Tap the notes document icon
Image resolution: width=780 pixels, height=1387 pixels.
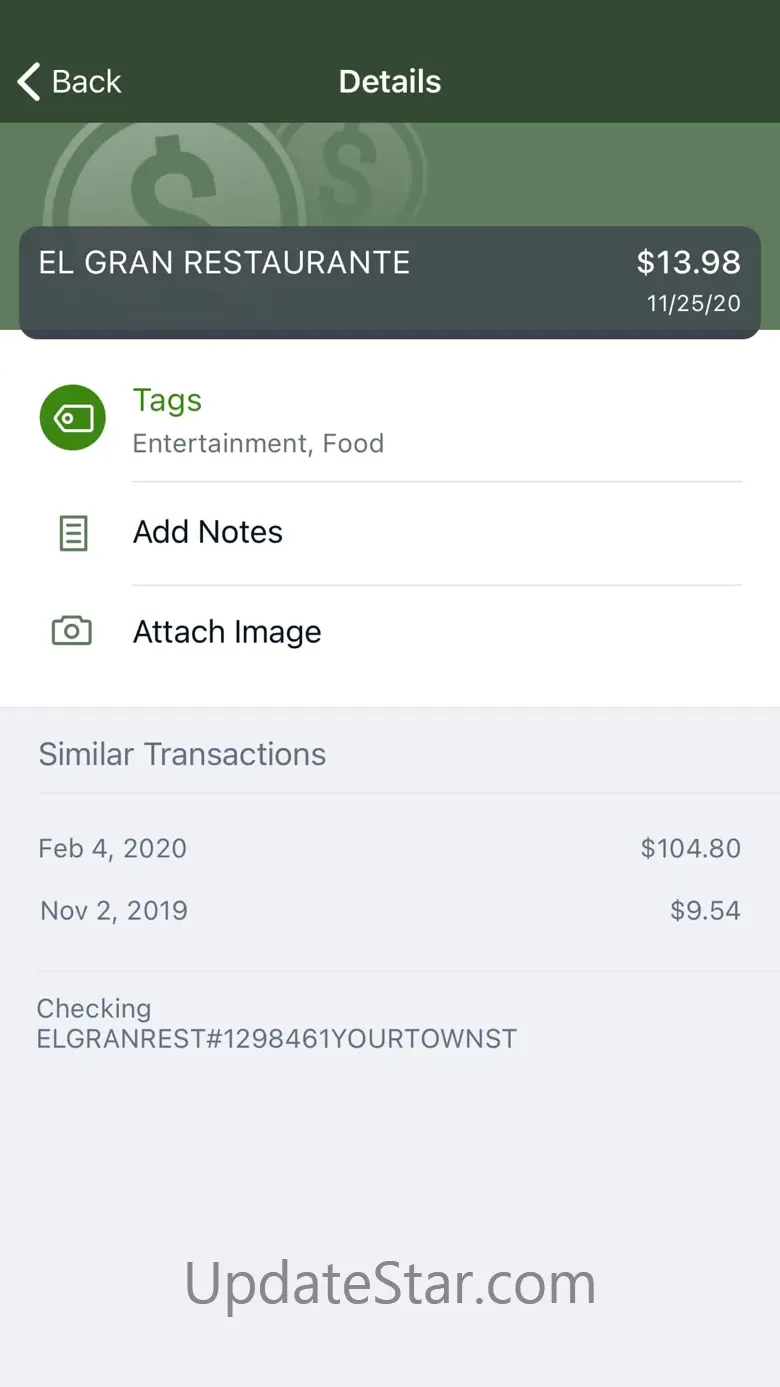click(73, 533)
